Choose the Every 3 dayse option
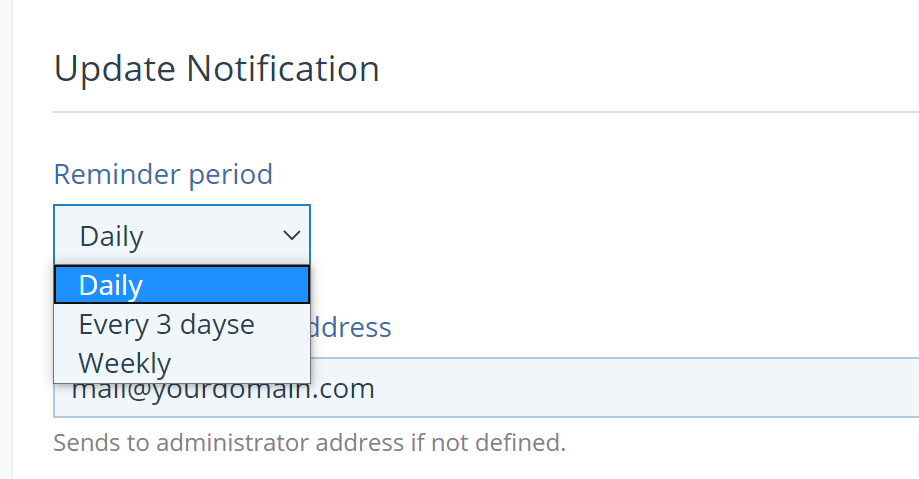The width and height of the screenshot is (919, 479). (167, 324)
